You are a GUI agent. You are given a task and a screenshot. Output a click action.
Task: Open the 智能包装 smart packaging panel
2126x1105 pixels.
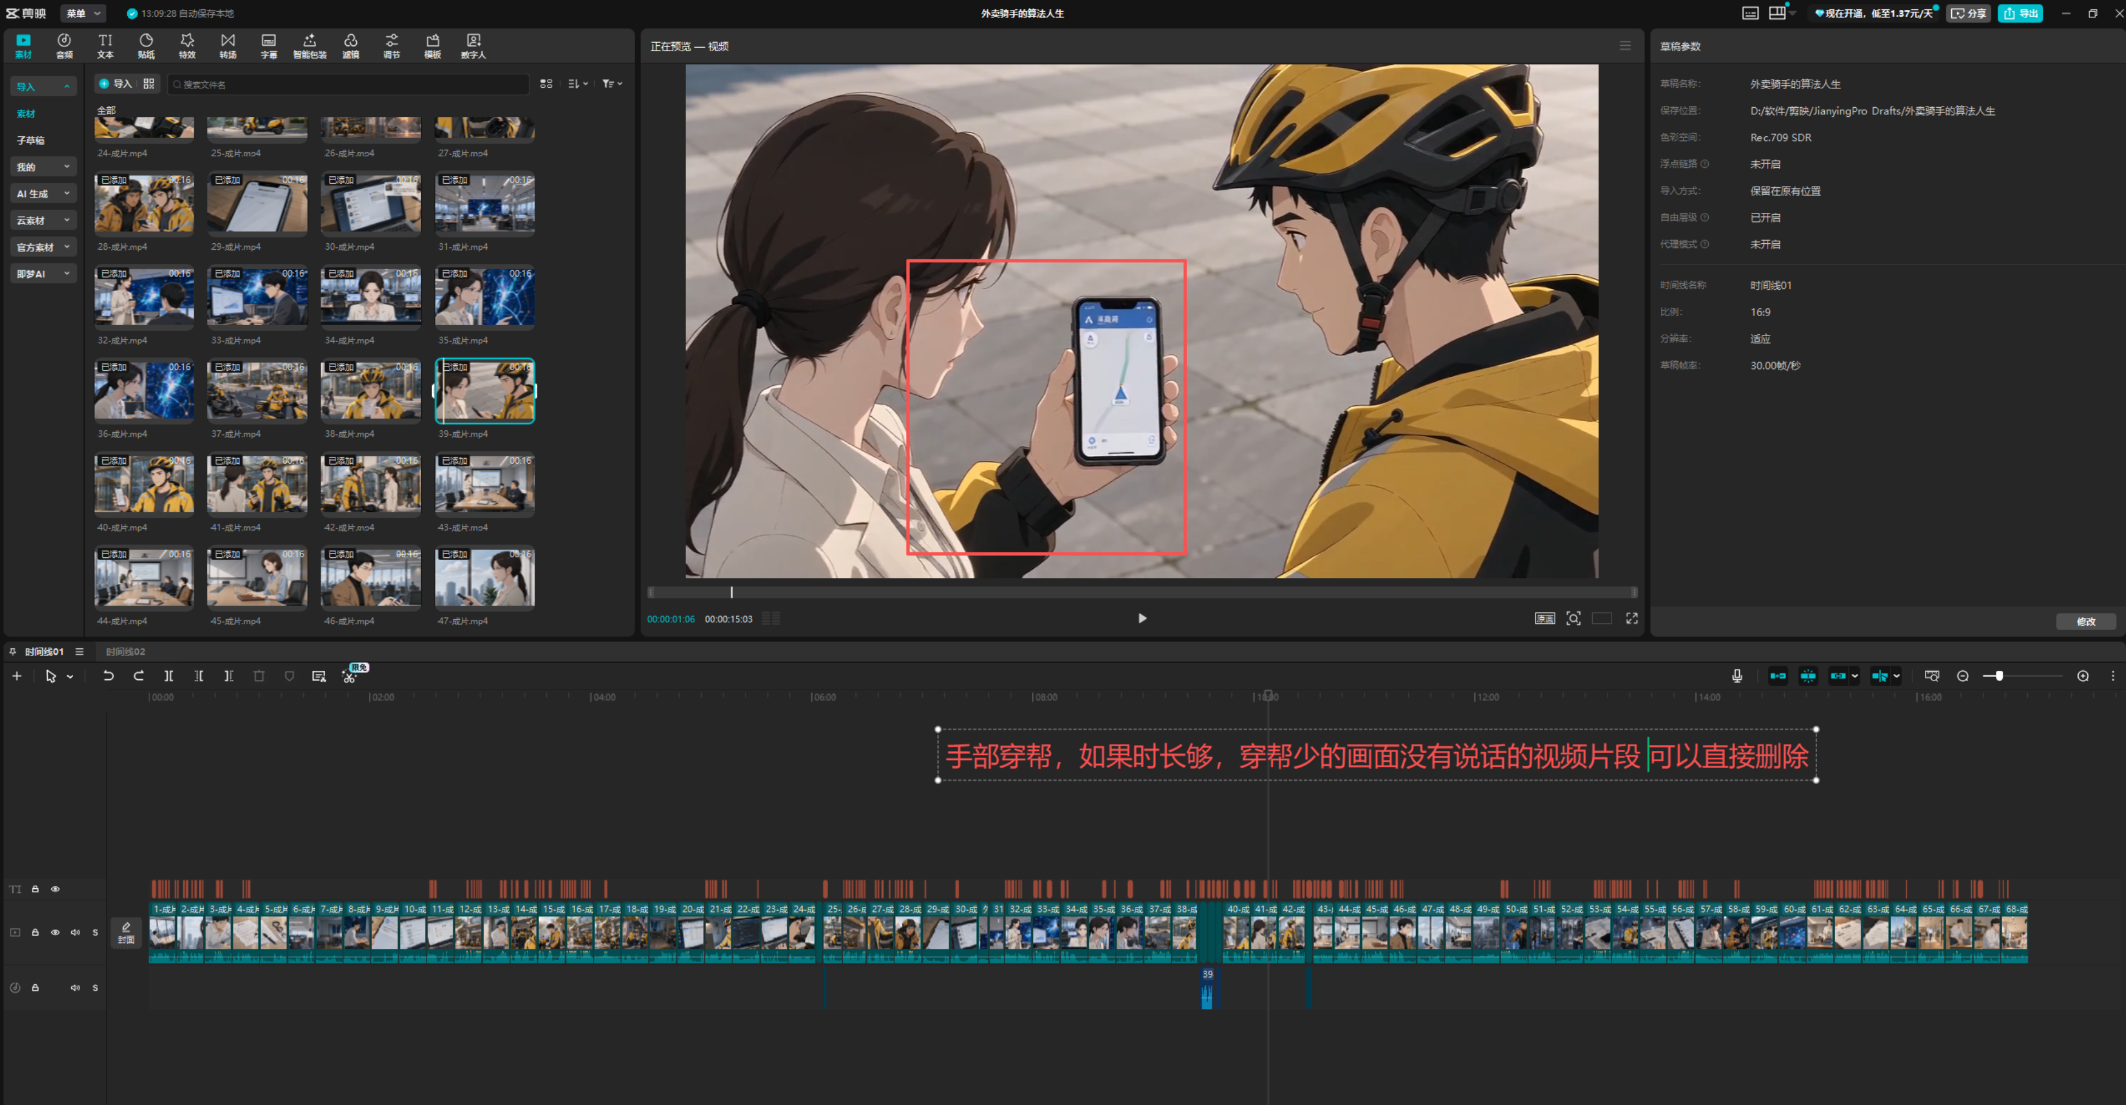310,46
